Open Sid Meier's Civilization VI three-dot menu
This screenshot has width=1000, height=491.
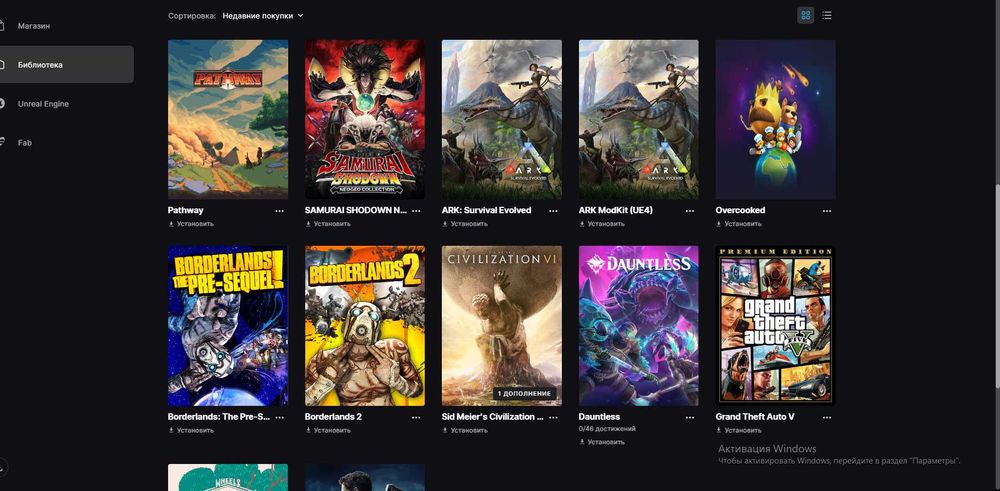[554, 417]
